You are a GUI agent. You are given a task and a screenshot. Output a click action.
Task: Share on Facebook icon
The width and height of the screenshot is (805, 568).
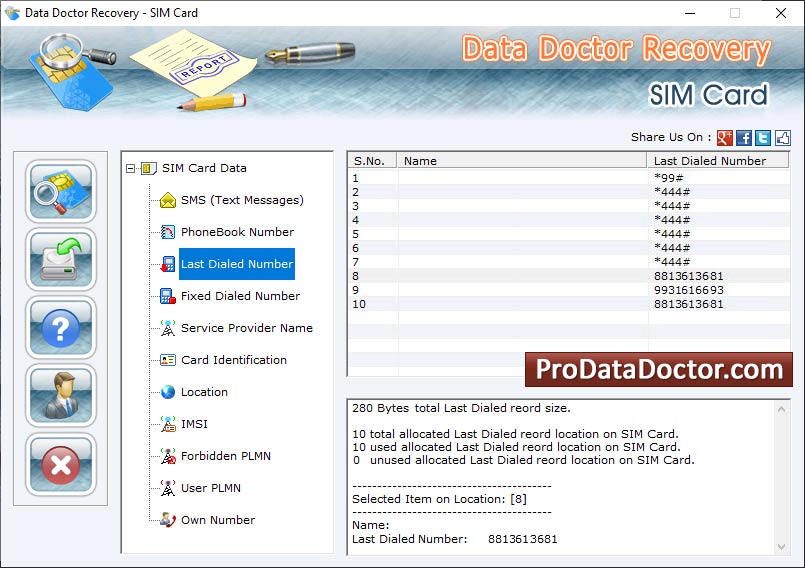coord(744,138)
